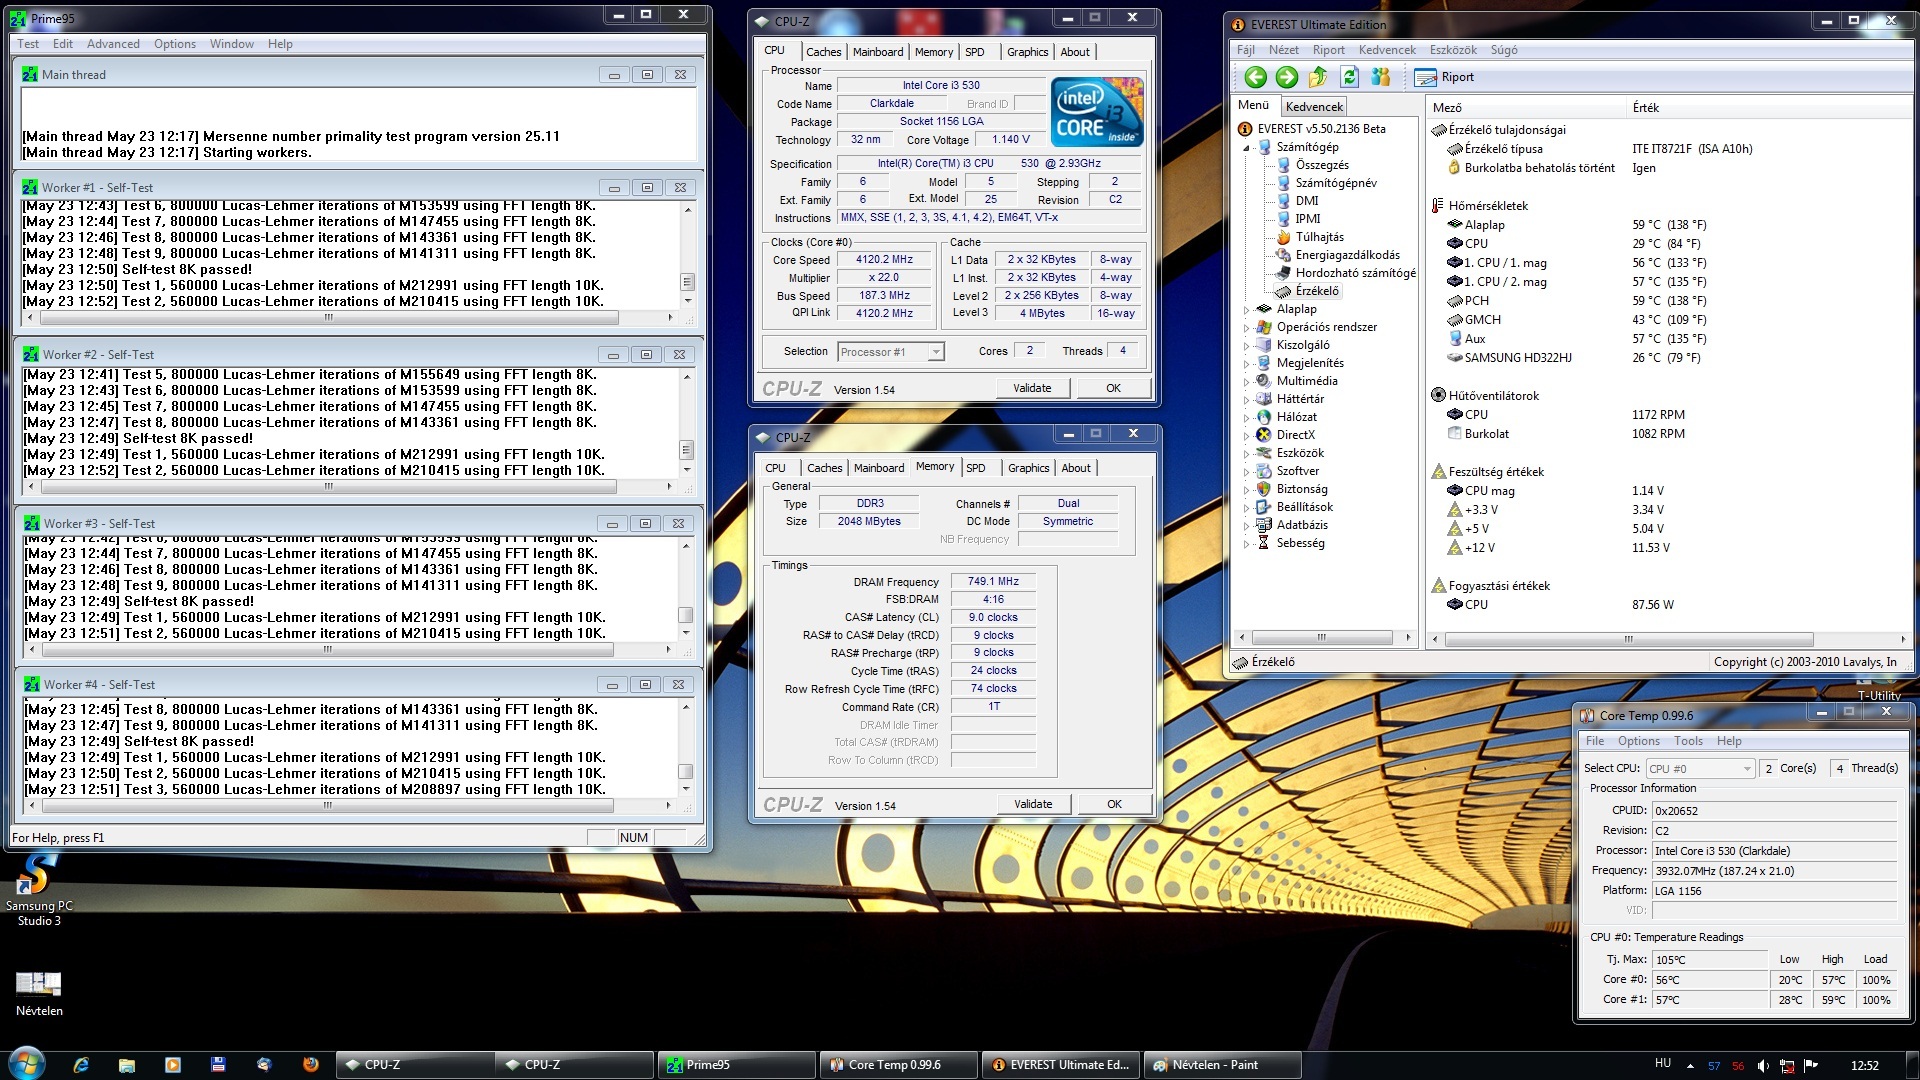Open Prime95 Advanced menu
Image resolution: width=1920 pixels, height=1080 pixels.
(113, 44)
